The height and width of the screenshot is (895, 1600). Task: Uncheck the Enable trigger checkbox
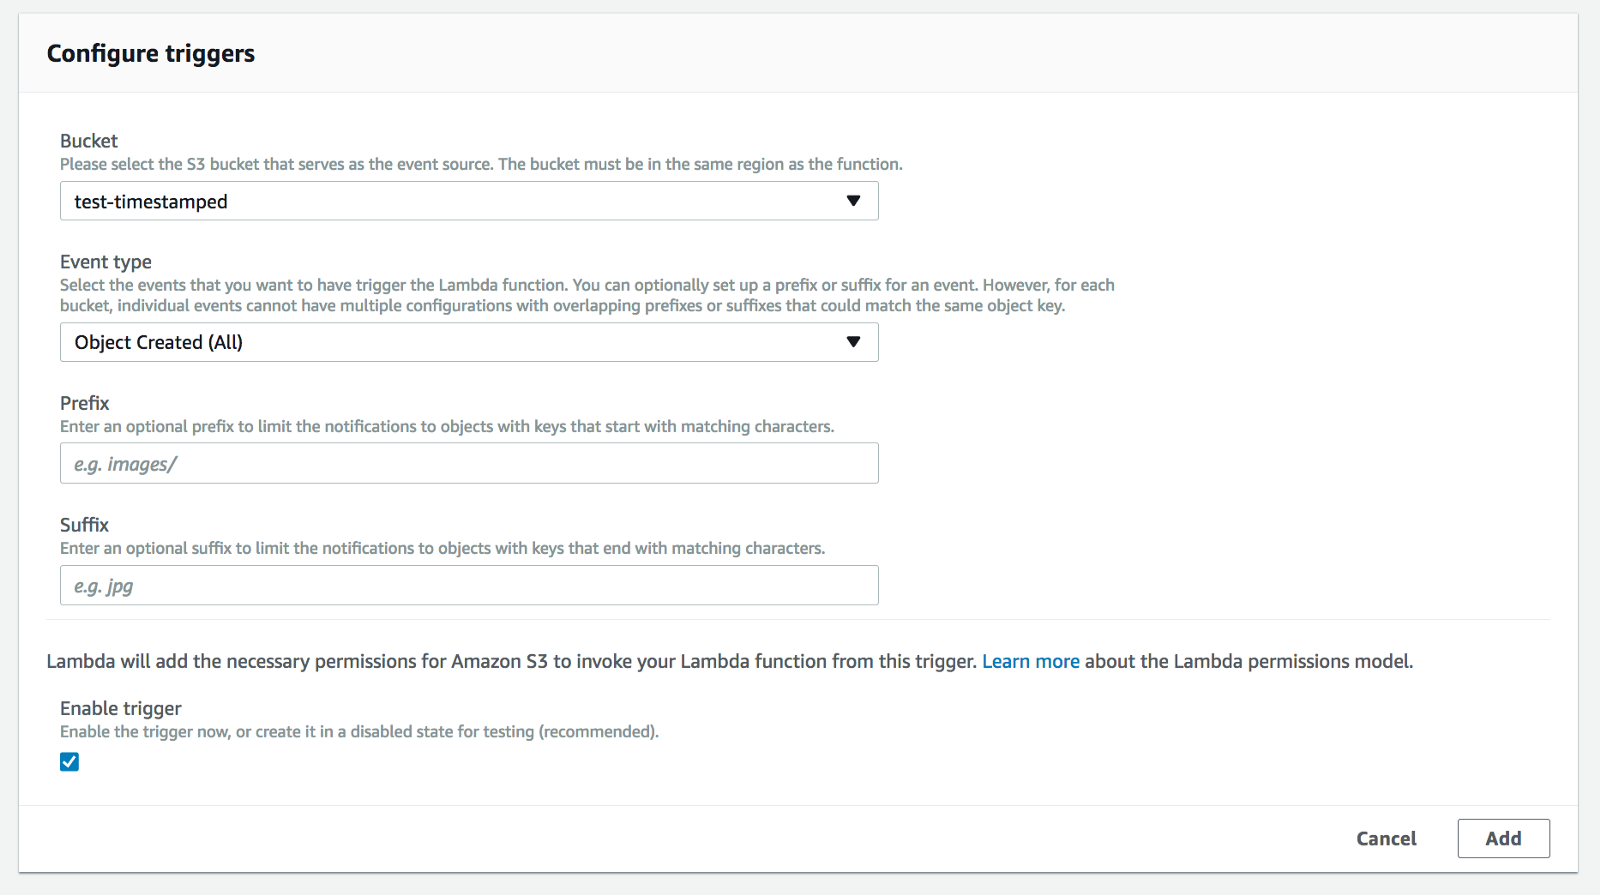click(x=69, y=762)
